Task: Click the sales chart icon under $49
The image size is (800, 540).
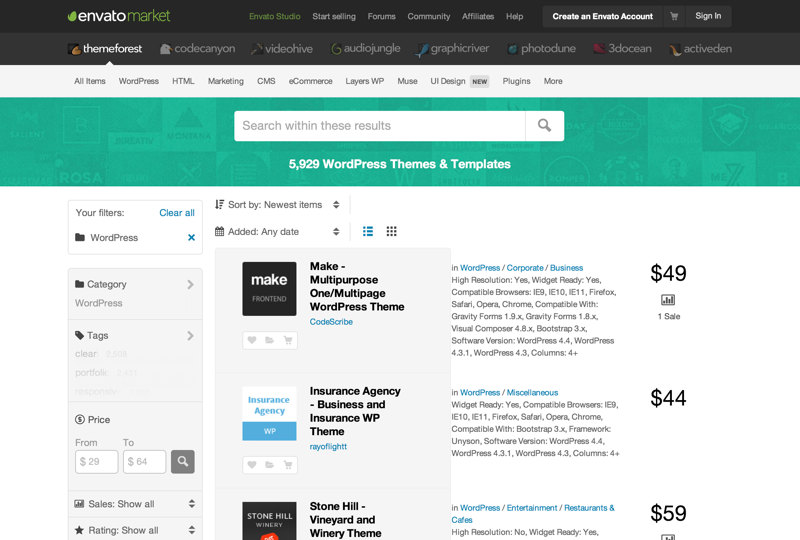Action: coord(668,300)
